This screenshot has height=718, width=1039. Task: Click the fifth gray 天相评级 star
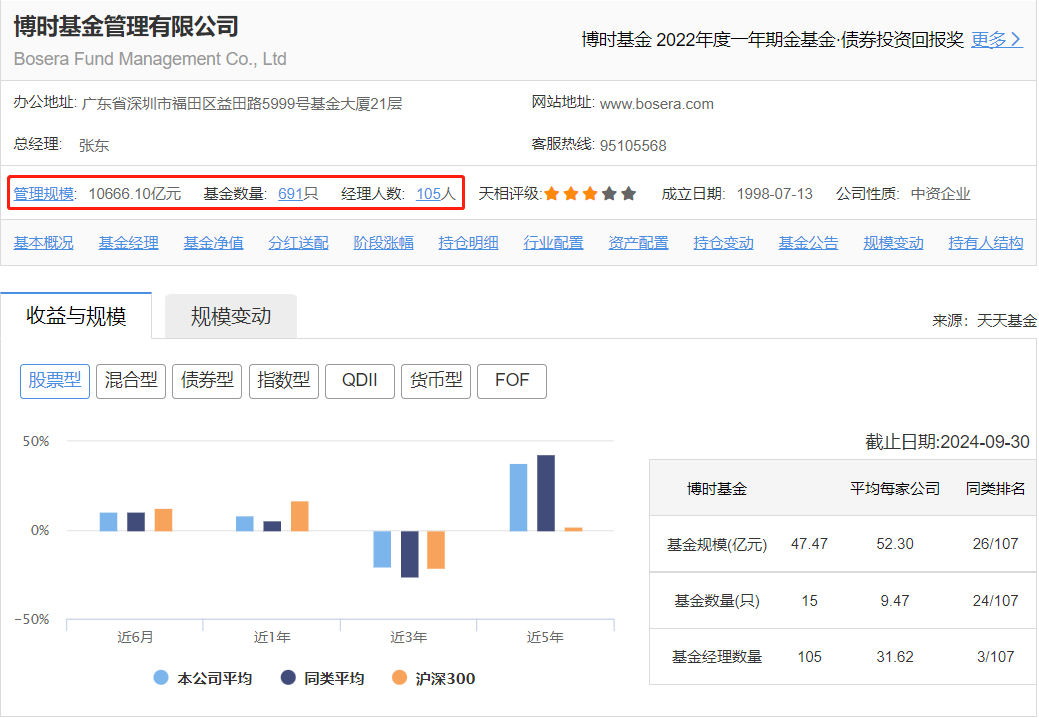coord(629,193)
